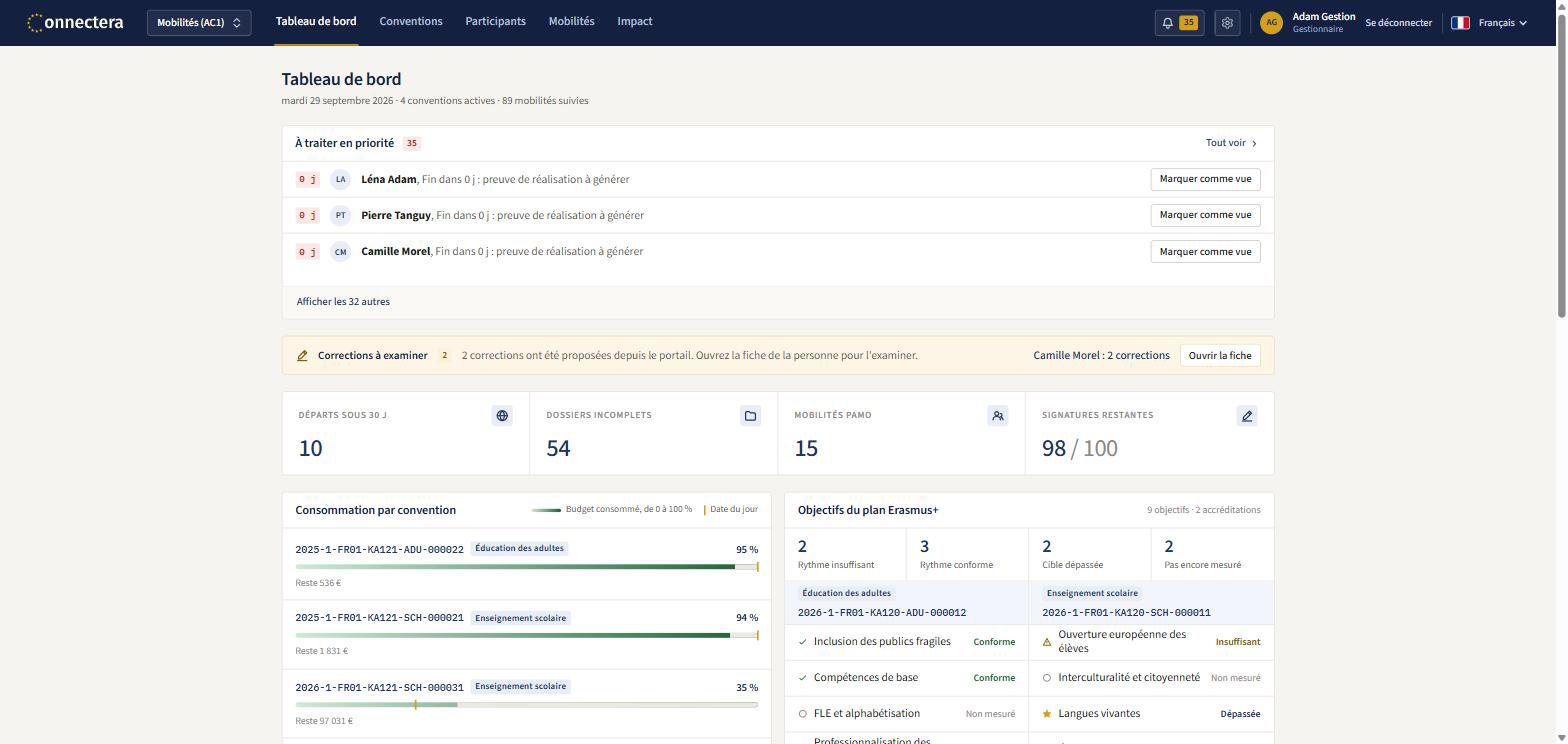The image size is (1568, 744).
Task: Click the budget bar for convention SCH-000031
Action: coord(526,705)
